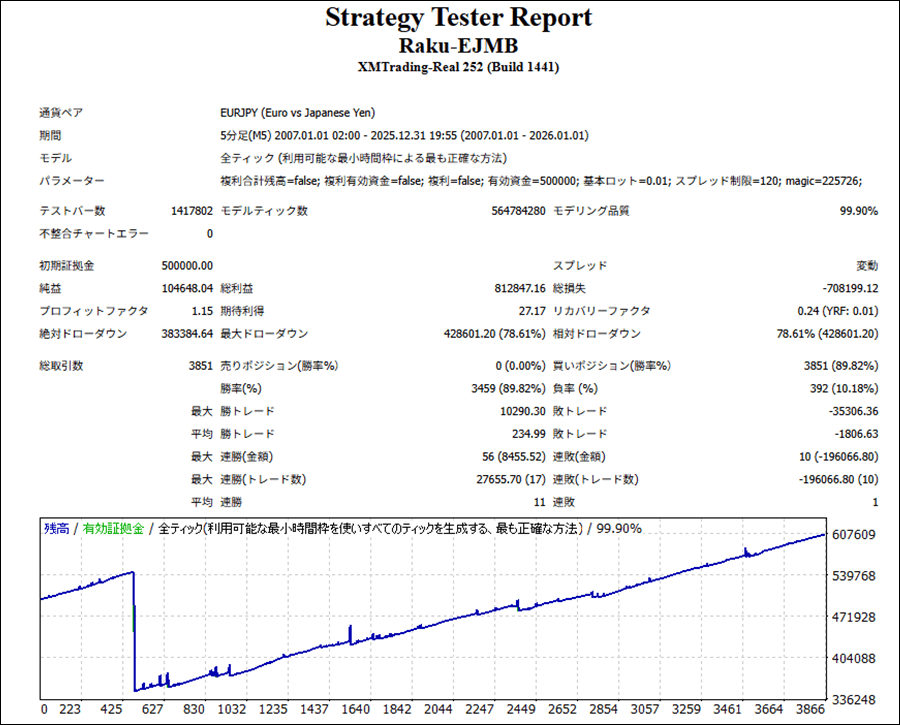900x725 pixels.
Task: Click the 607609 chart axis label
Action: (x=854, y=534)
